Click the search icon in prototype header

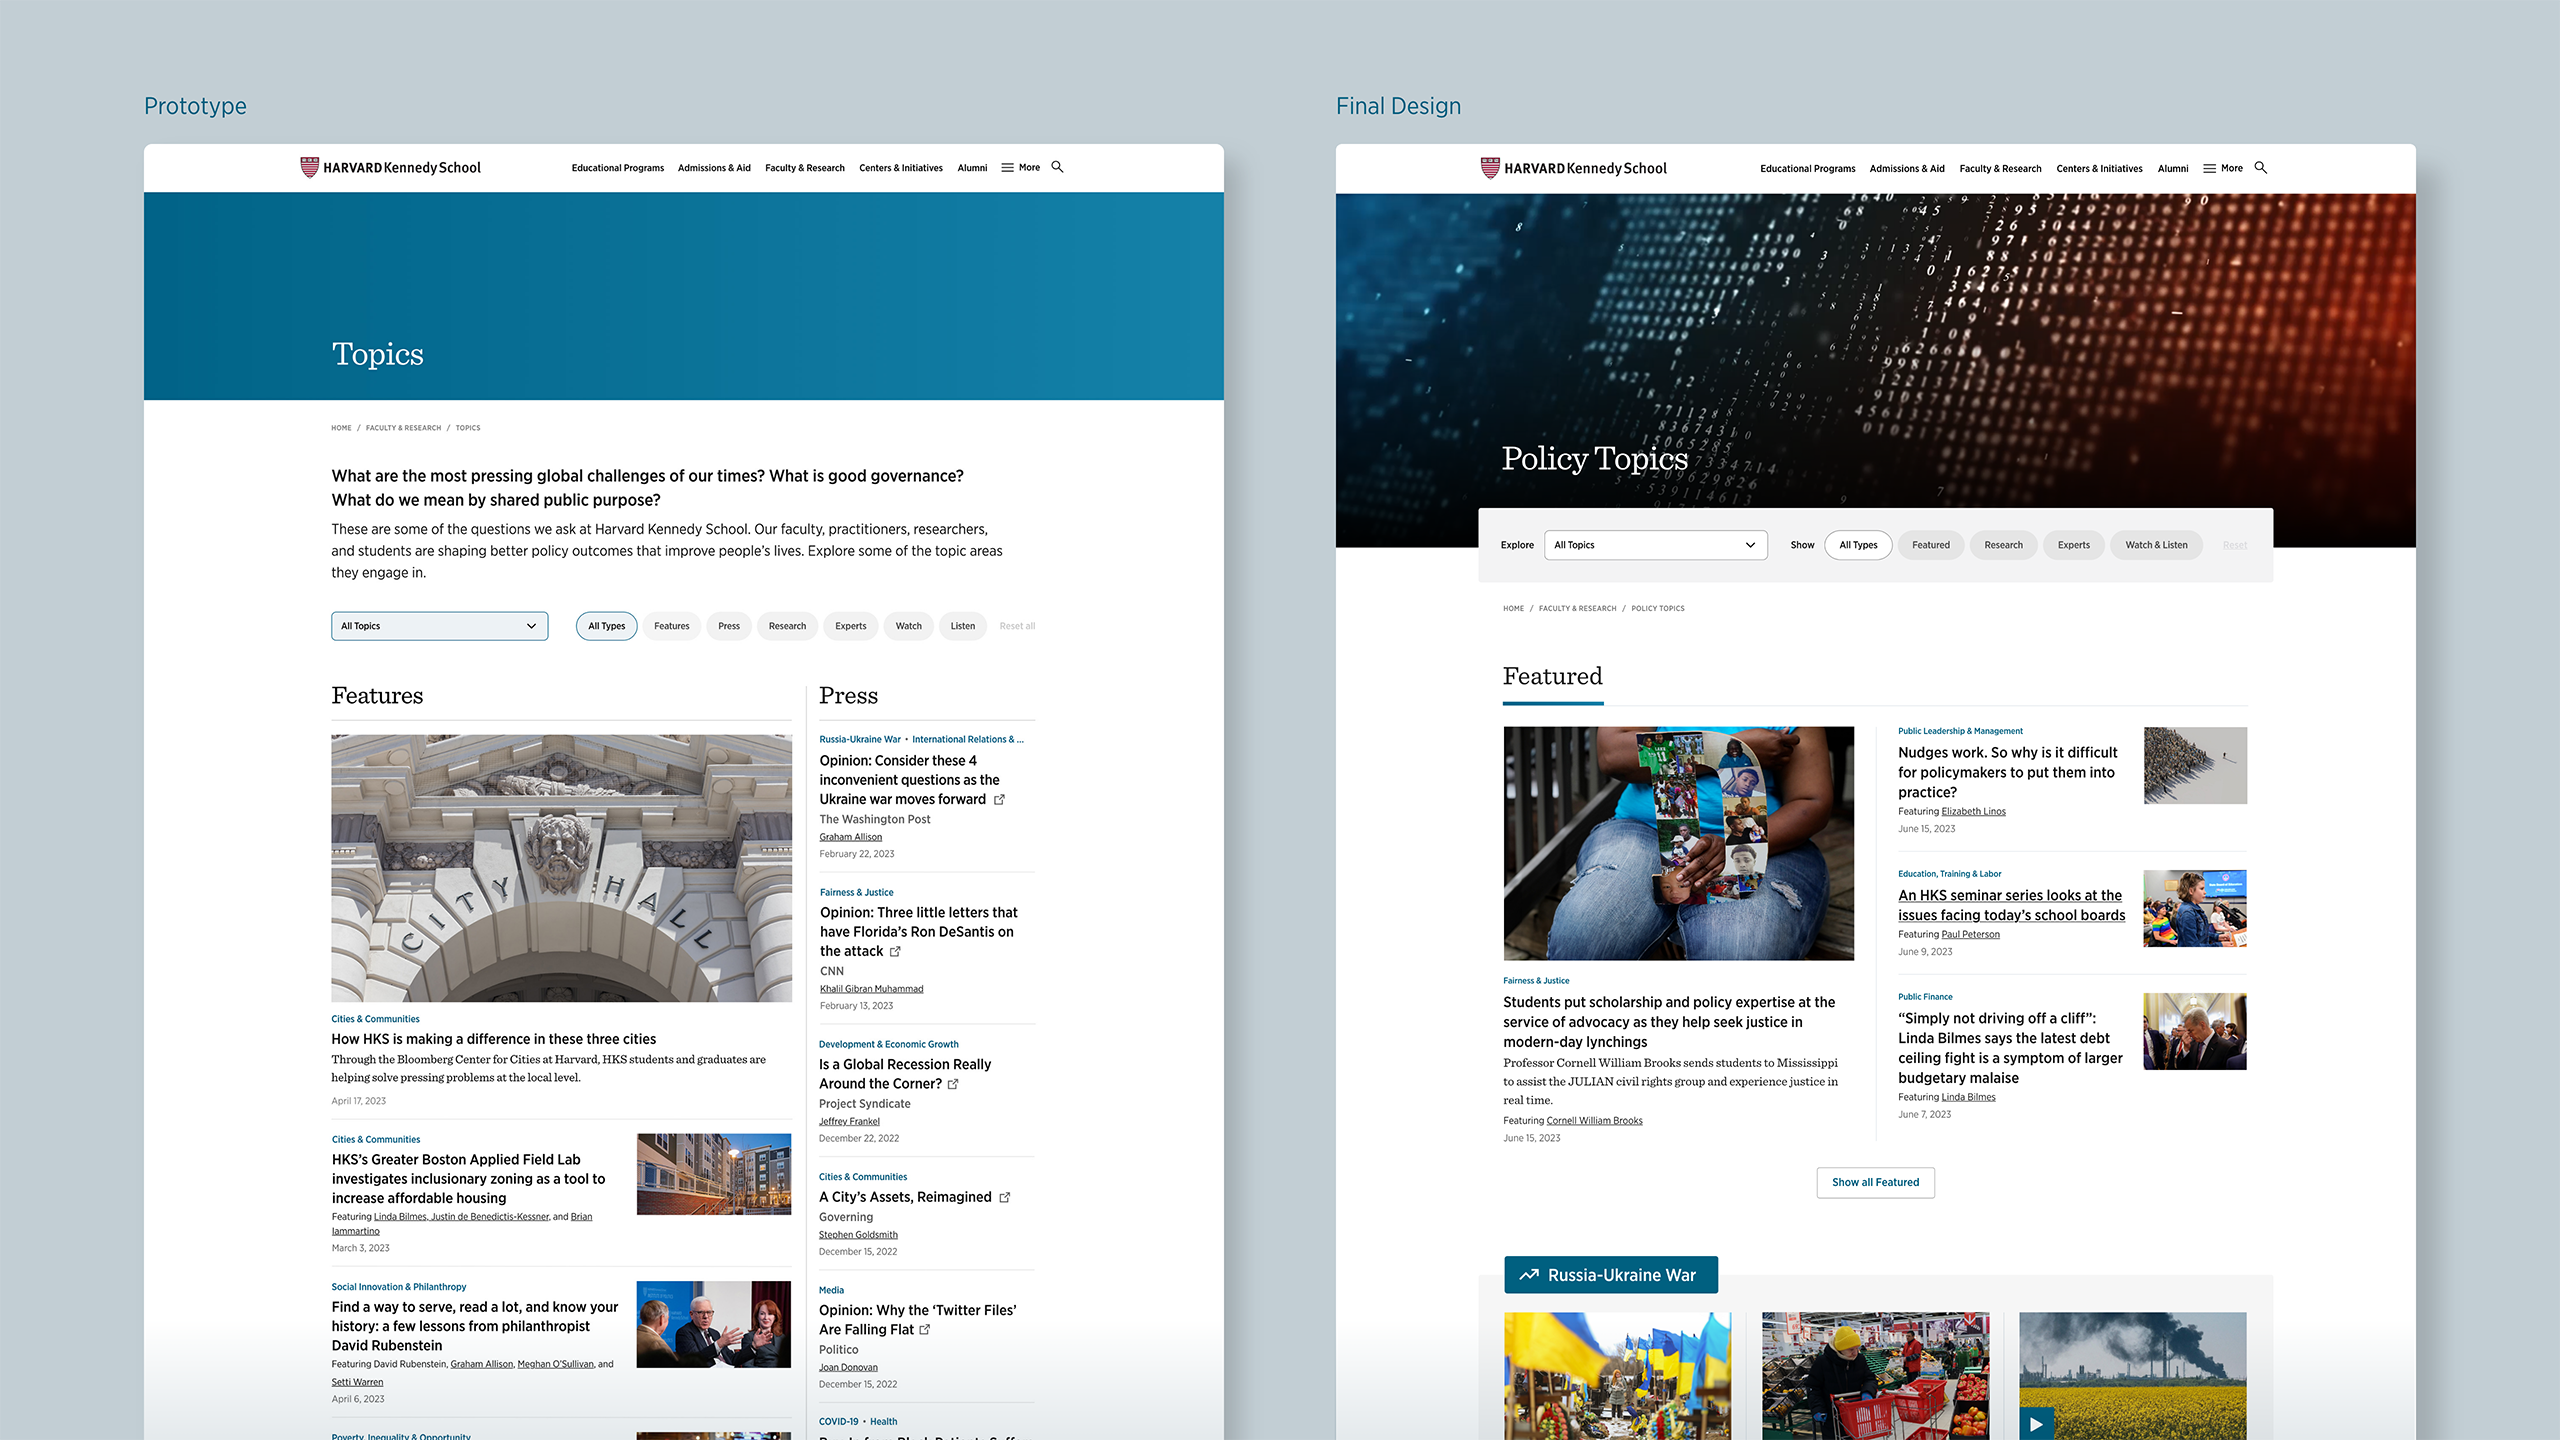(x=1057, y=167)
